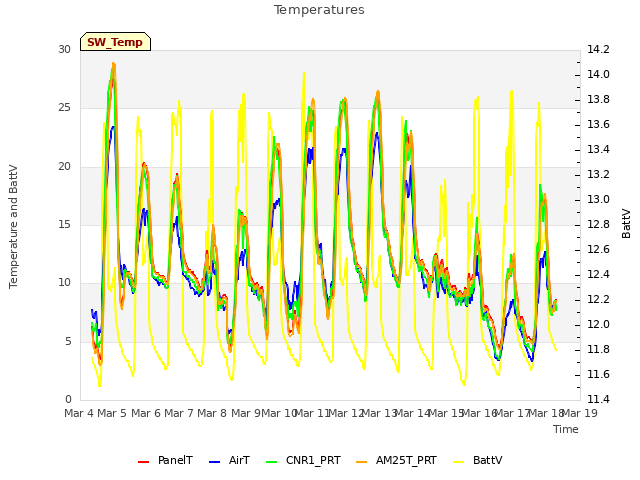Click the 15 left axis tick label

64,224
